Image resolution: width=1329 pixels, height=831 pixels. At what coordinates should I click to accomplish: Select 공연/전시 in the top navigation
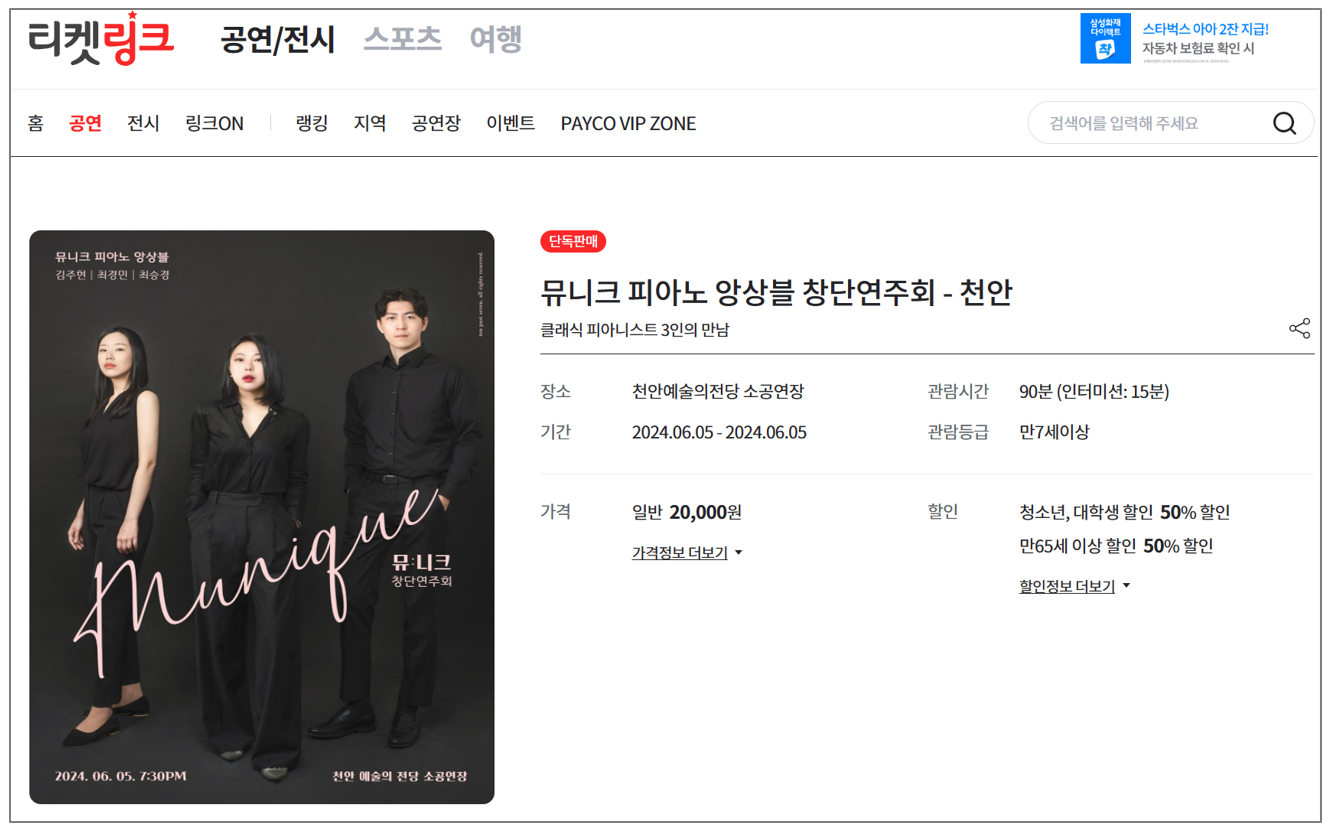pyautogui.click(x=276, y=38)
